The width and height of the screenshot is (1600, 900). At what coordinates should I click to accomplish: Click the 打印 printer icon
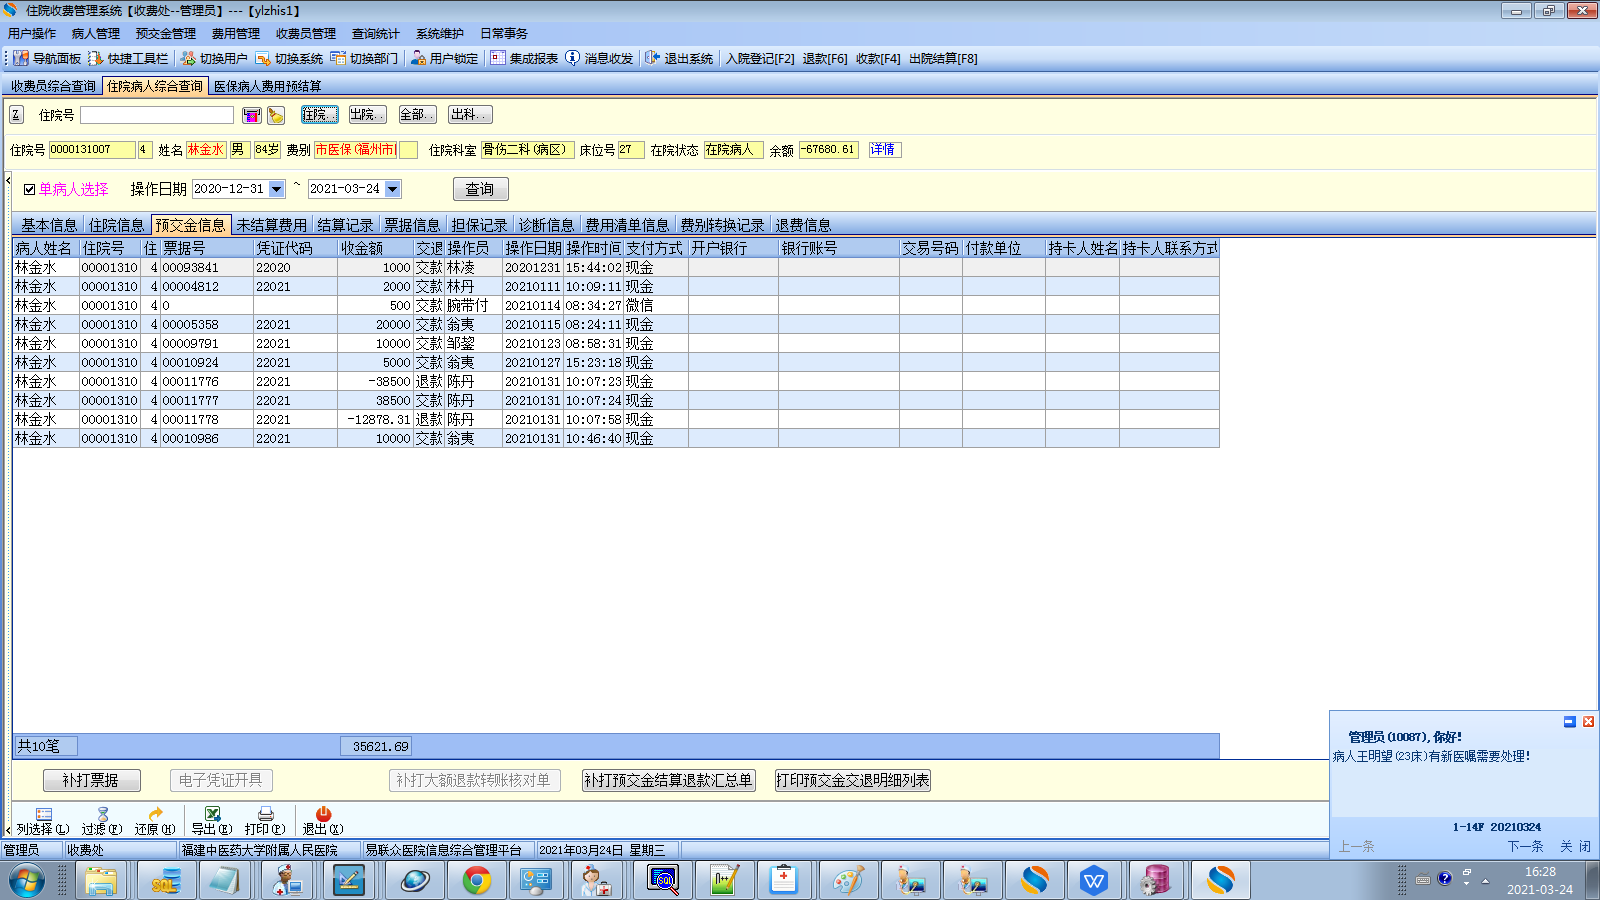(265, 814)
